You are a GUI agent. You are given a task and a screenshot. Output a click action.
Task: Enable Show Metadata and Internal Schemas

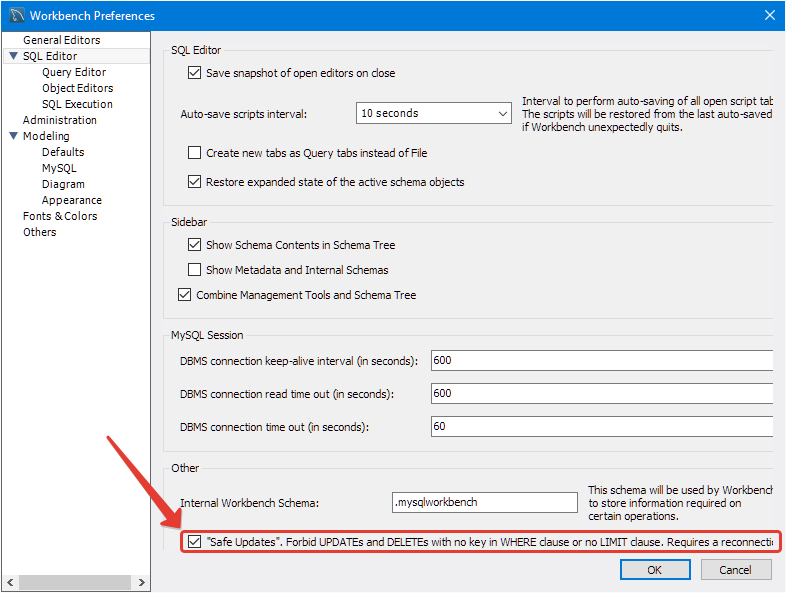point(194,270)
